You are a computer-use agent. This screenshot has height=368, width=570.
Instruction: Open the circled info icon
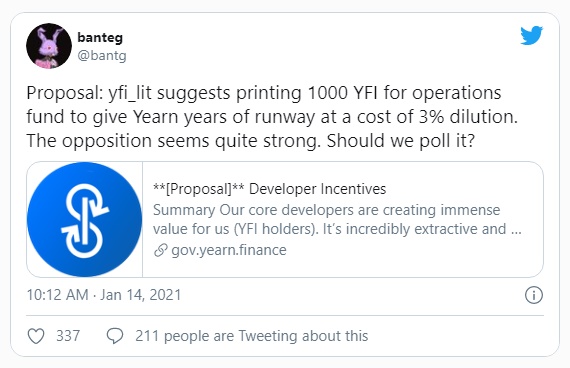(534, 295)
